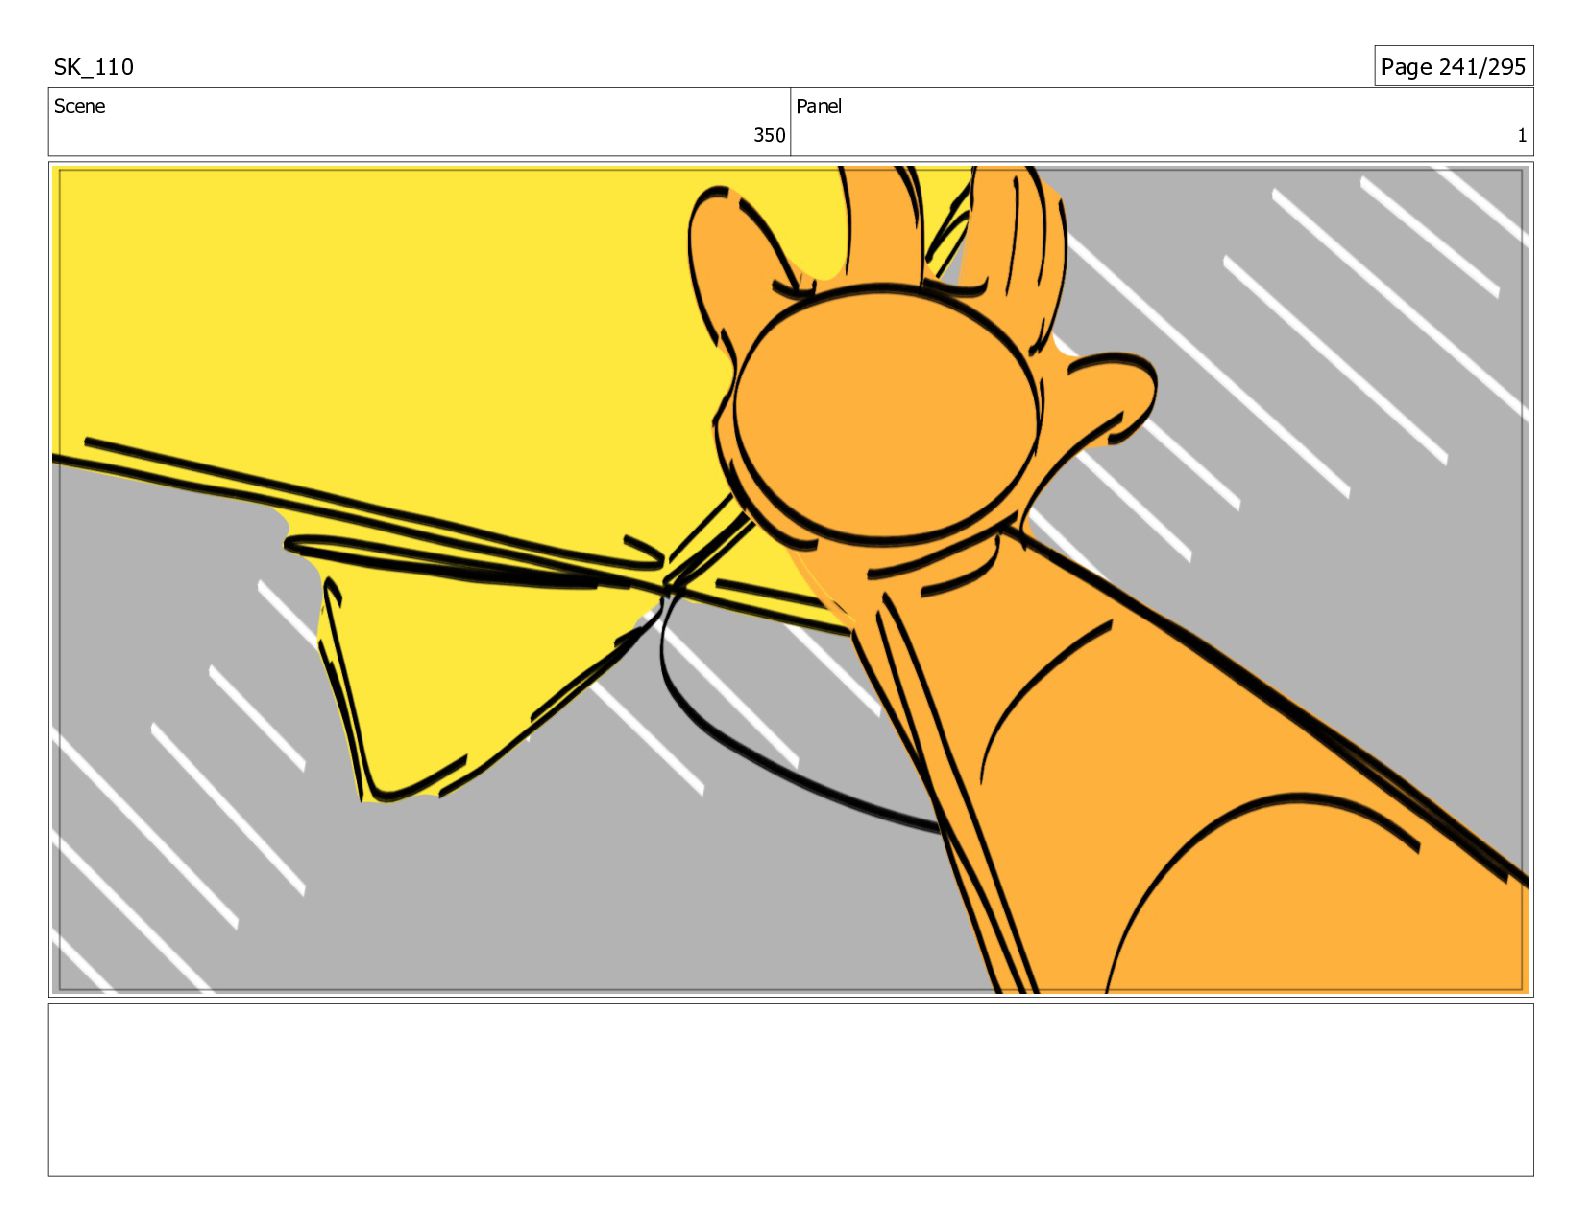Click panel number 1
The image size is (1584, 1224).
coord(1522,135)
